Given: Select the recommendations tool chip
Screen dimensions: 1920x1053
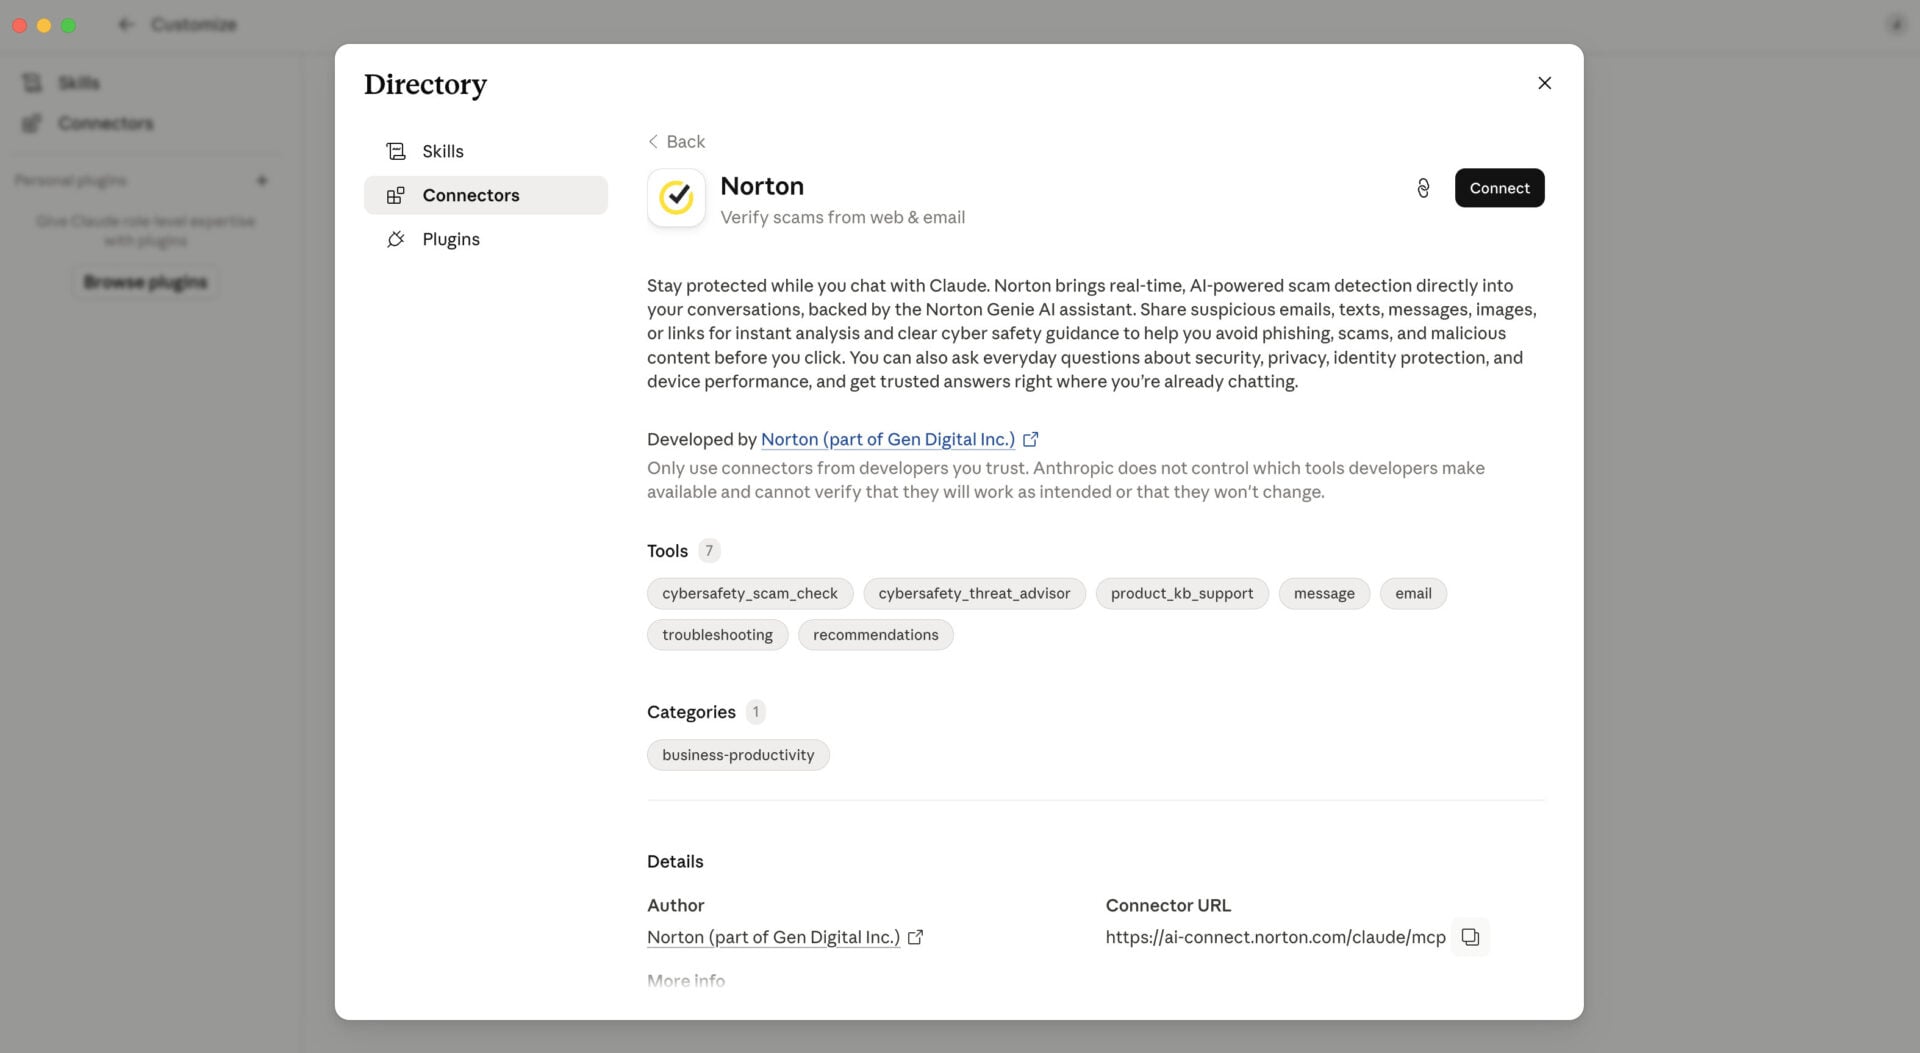Looking at the screenshot, I should point(875,635).
